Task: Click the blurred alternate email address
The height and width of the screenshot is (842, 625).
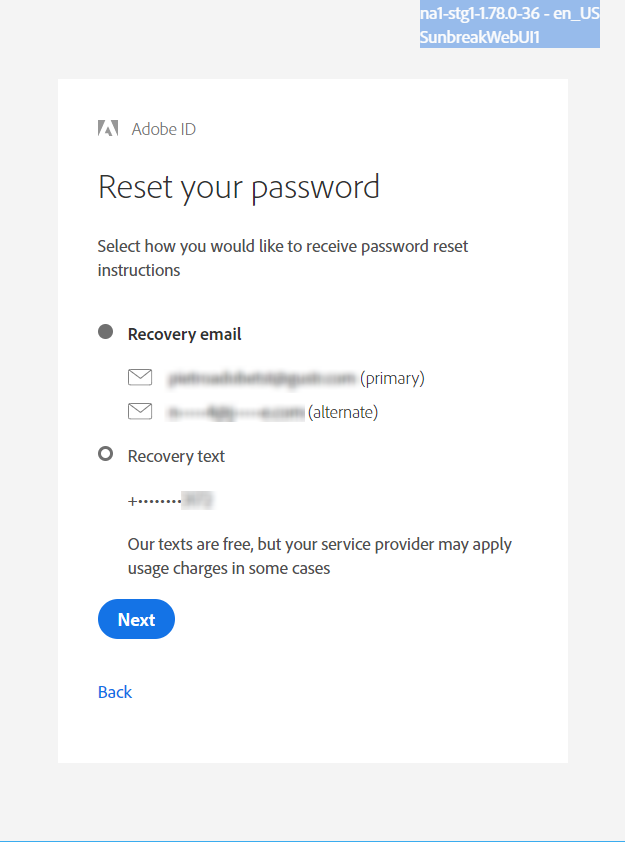Action: pyautogui.click(x=236, y=412)
